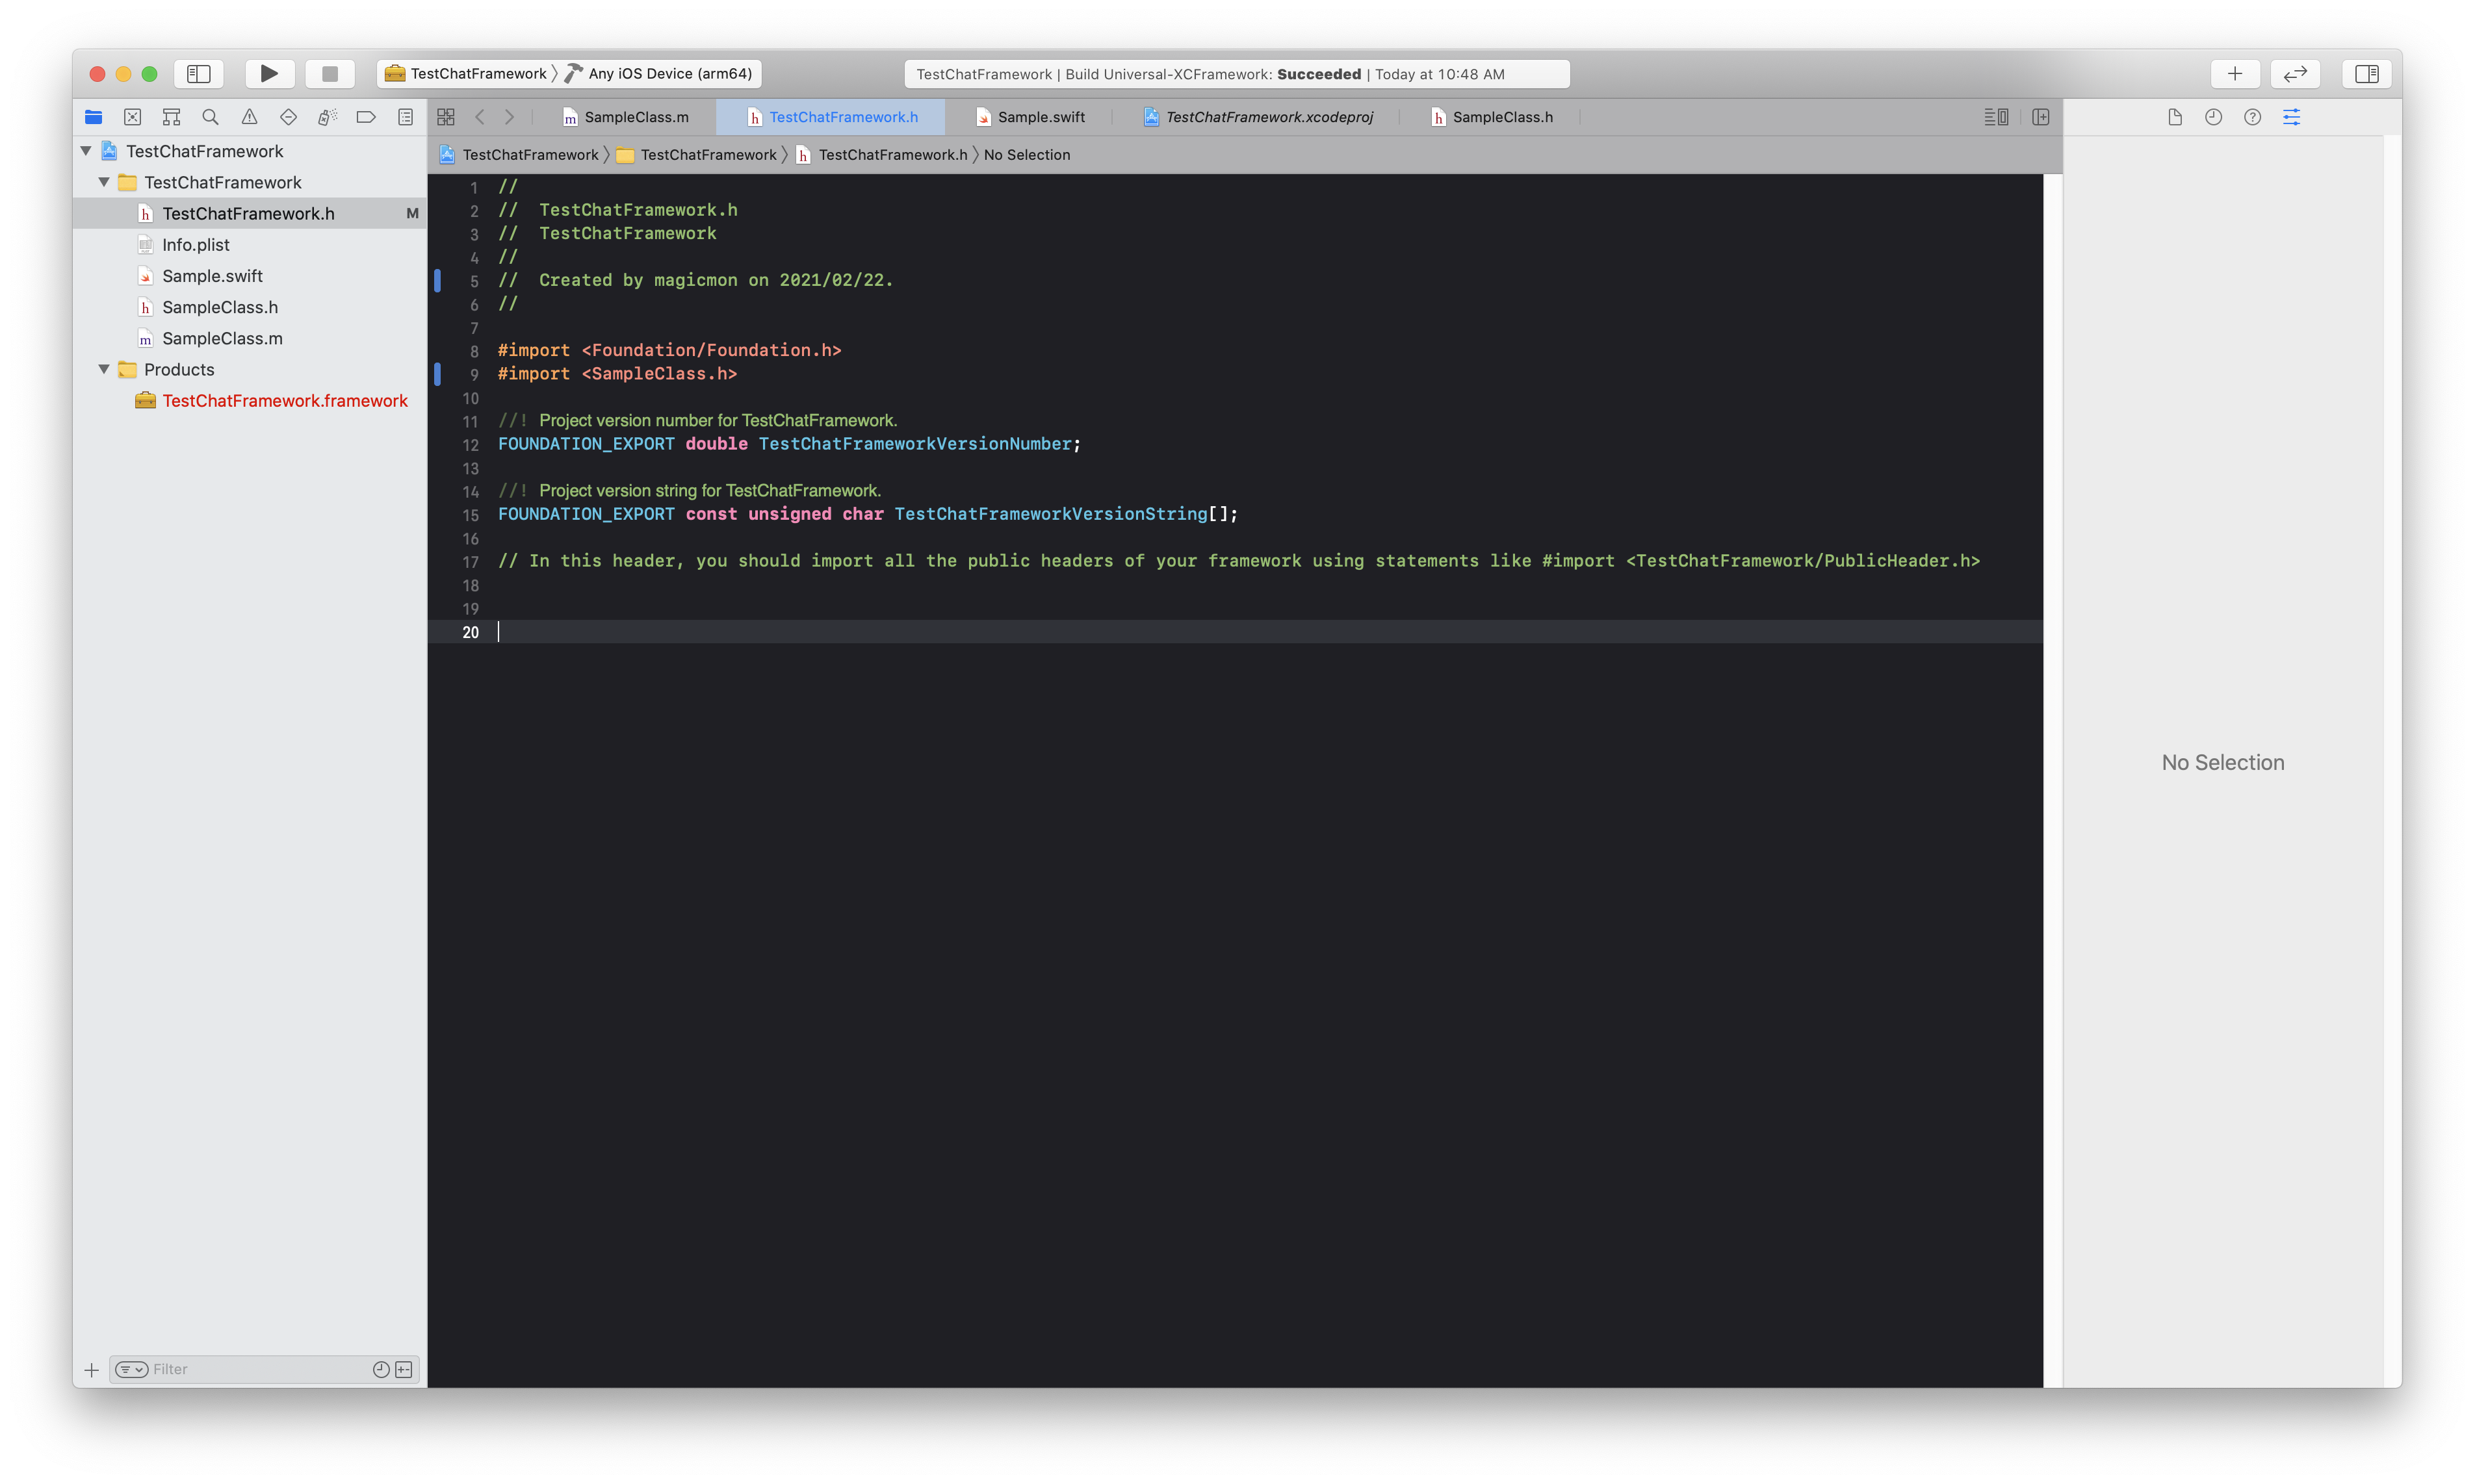
Task: Toggle the right inspector panel
Action: (x=2366, y=73)
